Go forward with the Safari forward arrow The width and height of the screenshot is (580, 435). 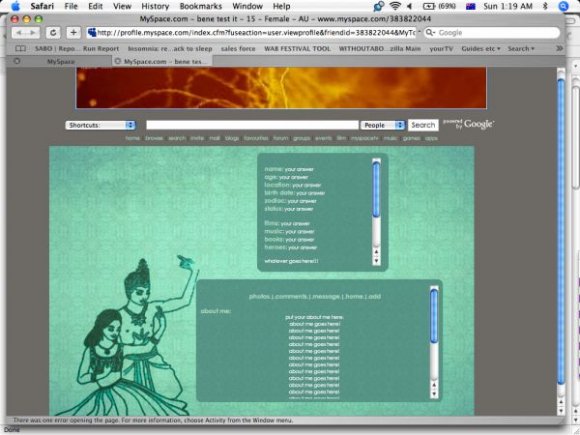(33, 33)
